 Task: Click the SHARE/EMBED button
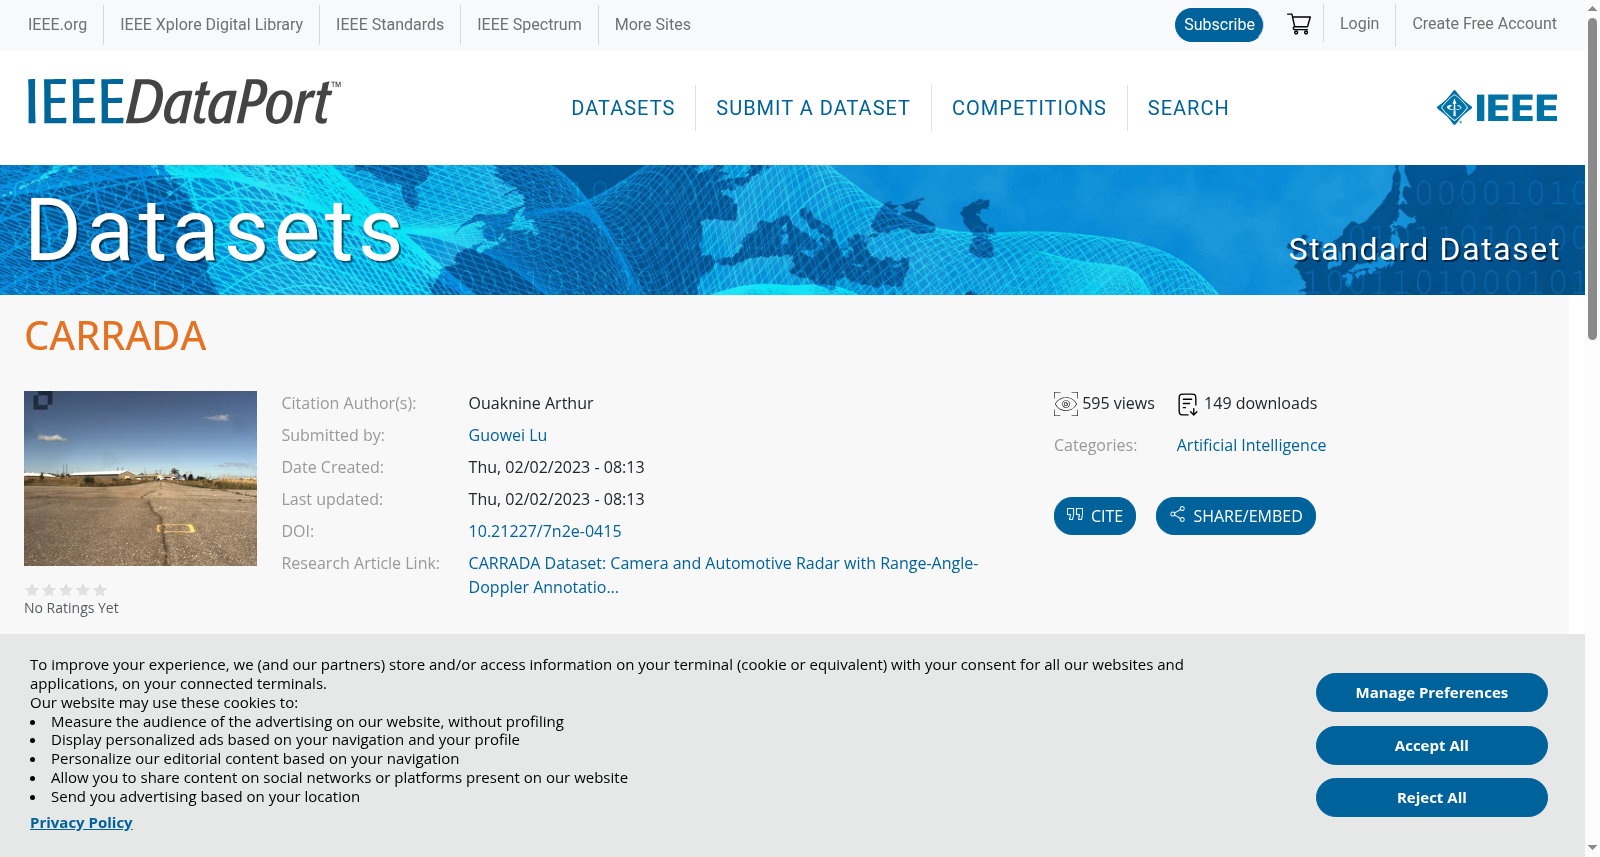click(x=1236, y=516)
